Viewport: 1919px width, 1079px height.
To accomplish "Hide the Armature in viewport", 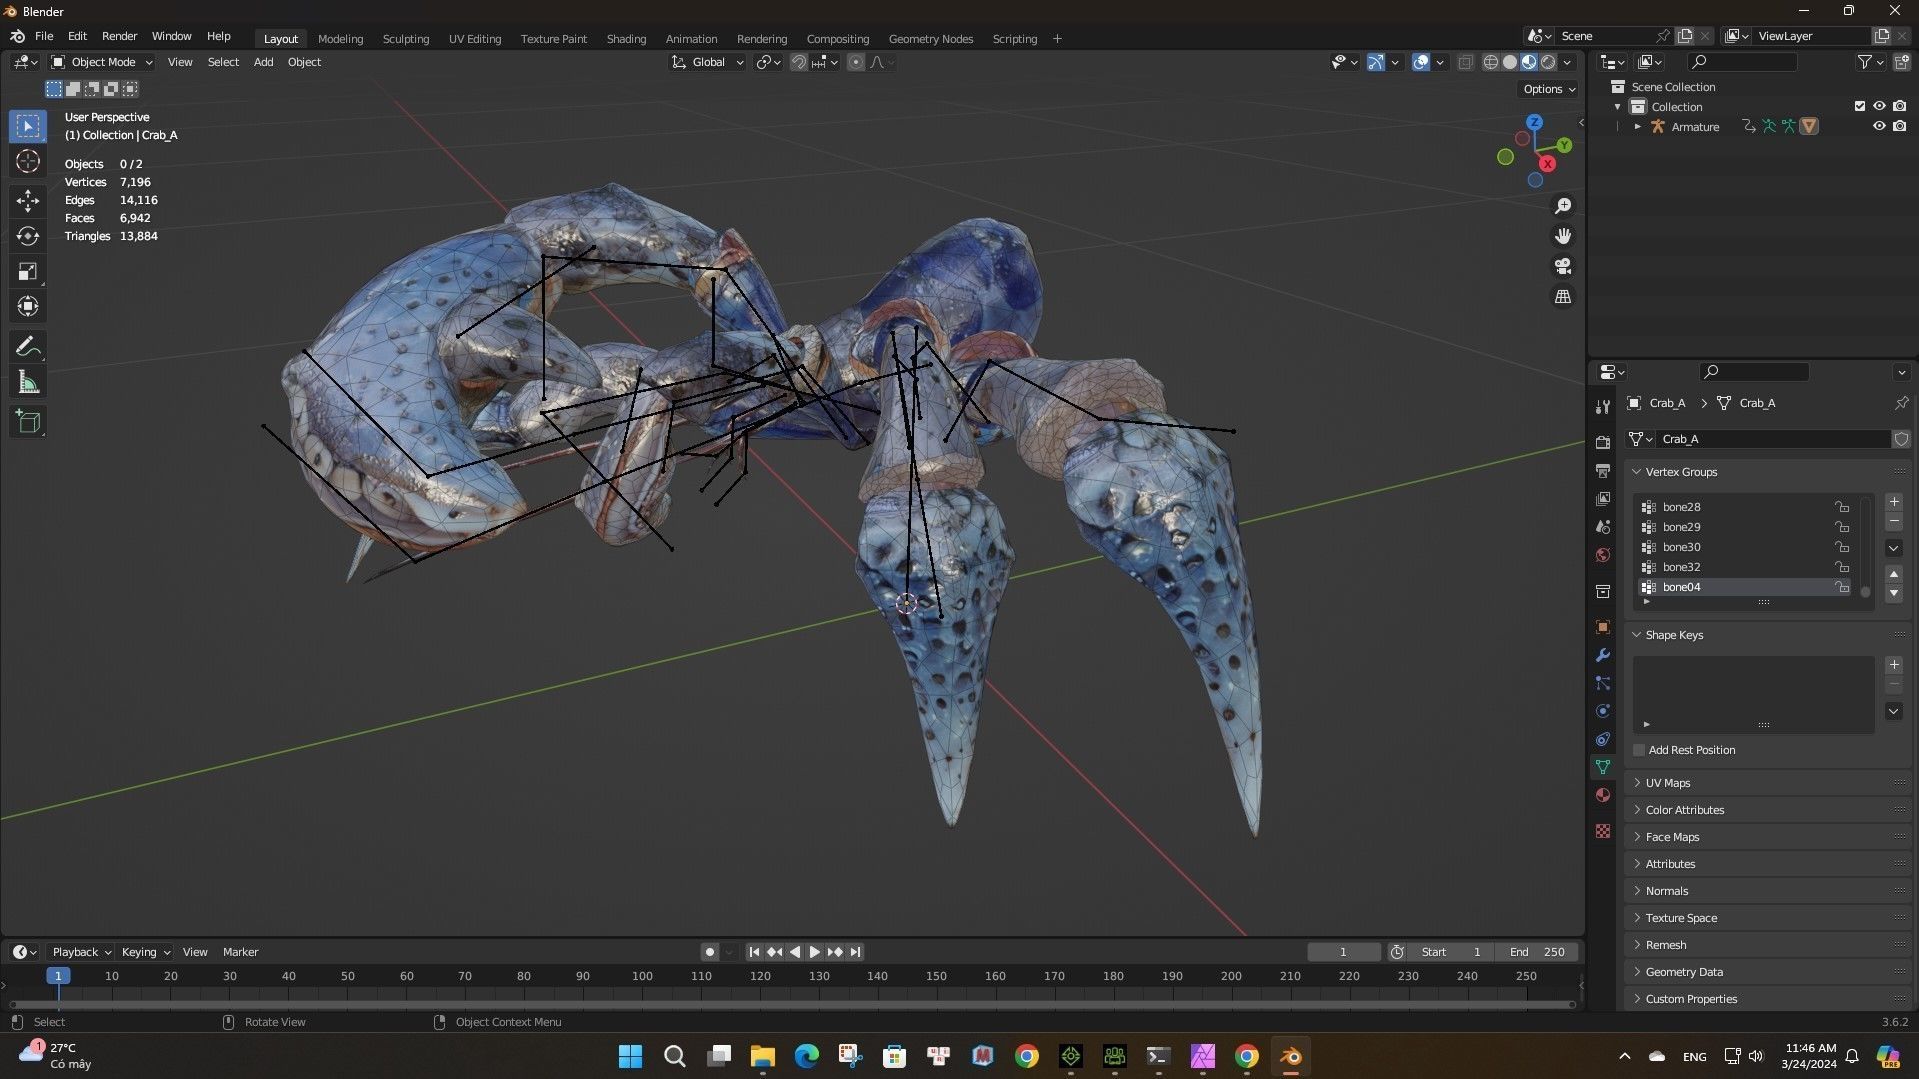I will [x=1879, y=126].
